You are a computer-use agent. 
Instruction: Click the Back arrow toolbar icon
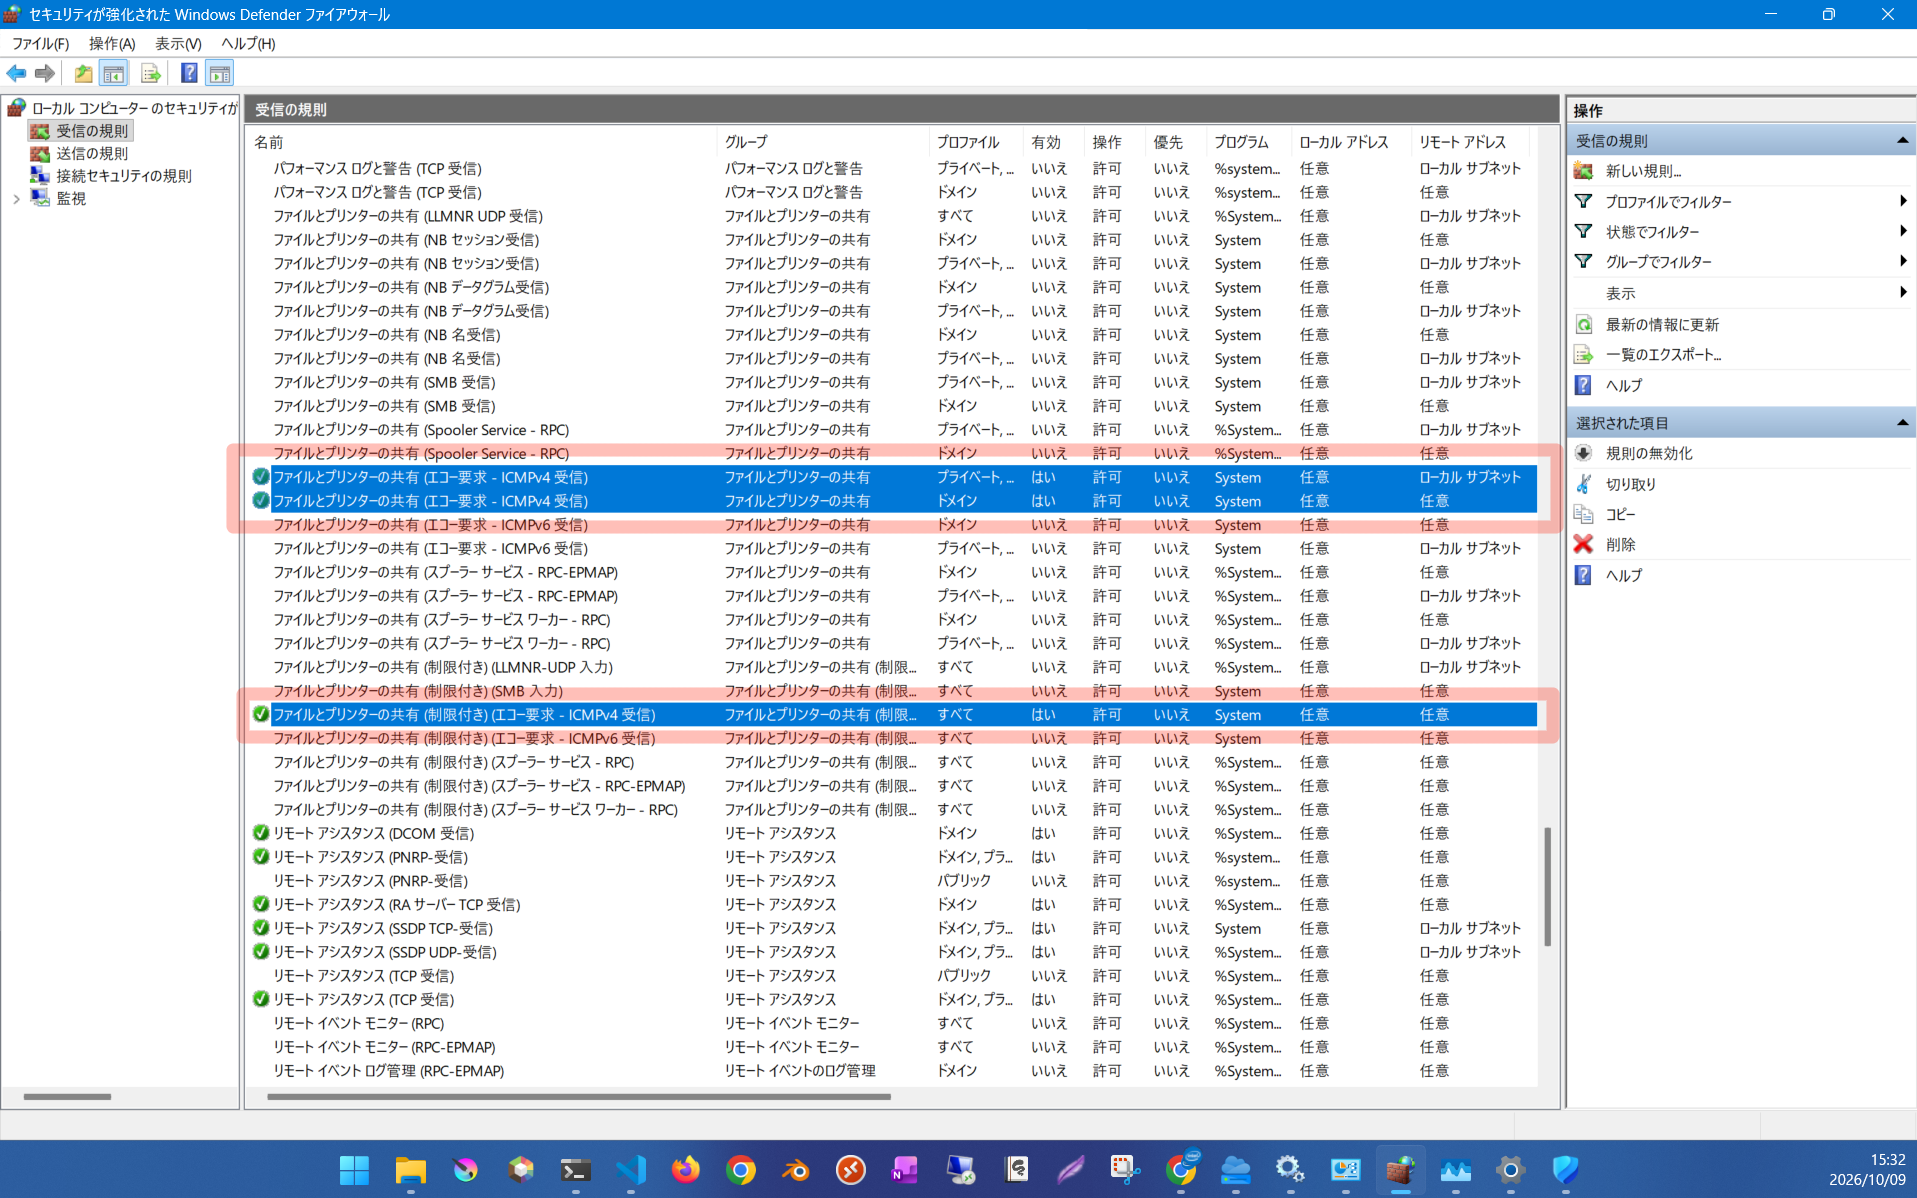(16, 73)
